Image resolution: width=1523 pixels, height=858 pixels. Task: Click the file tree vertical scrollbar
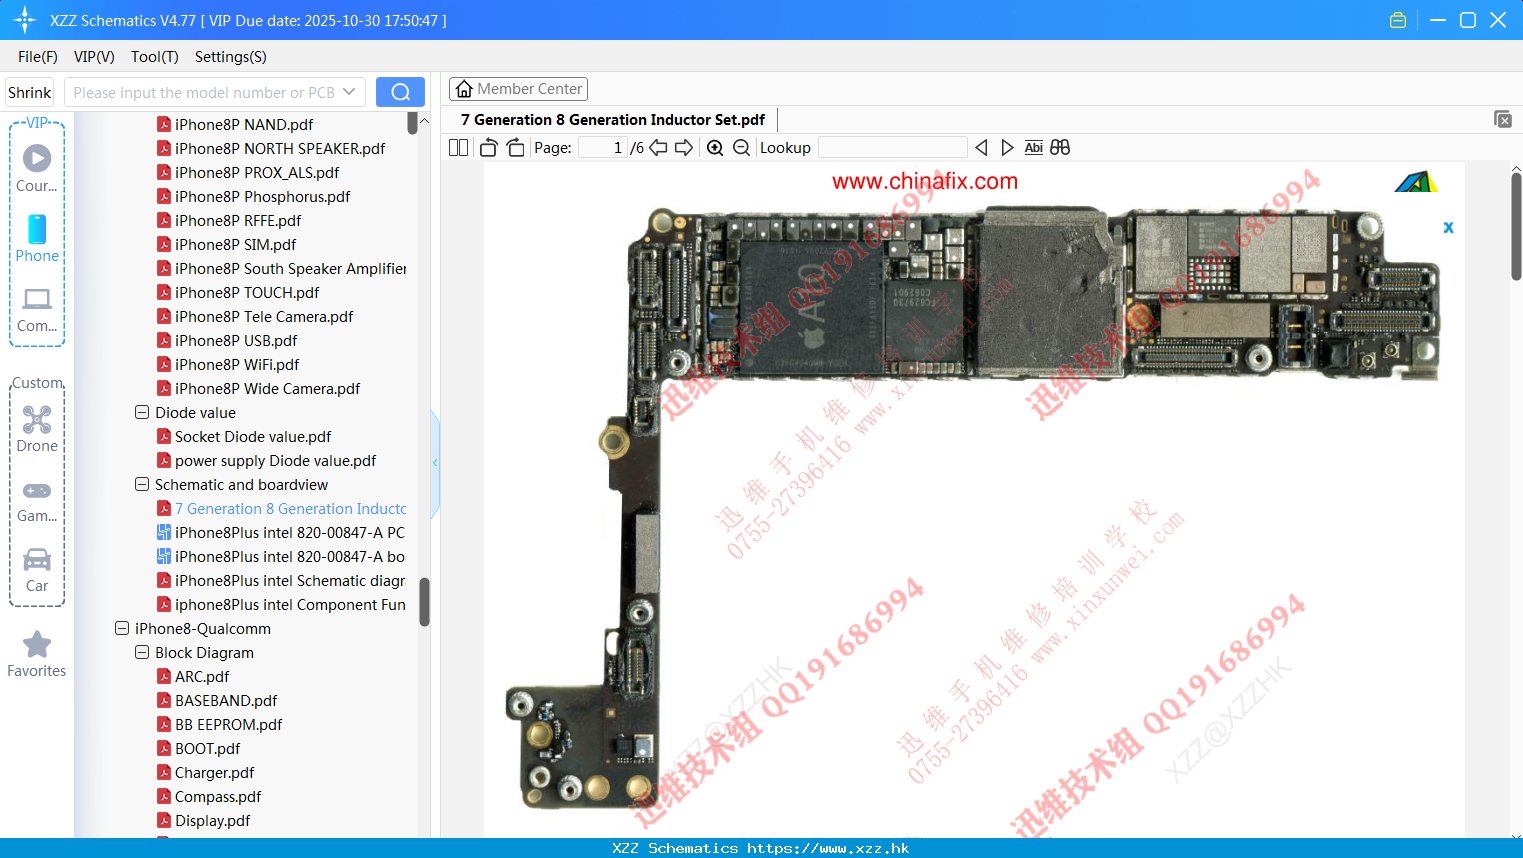(x=424, y=602)
